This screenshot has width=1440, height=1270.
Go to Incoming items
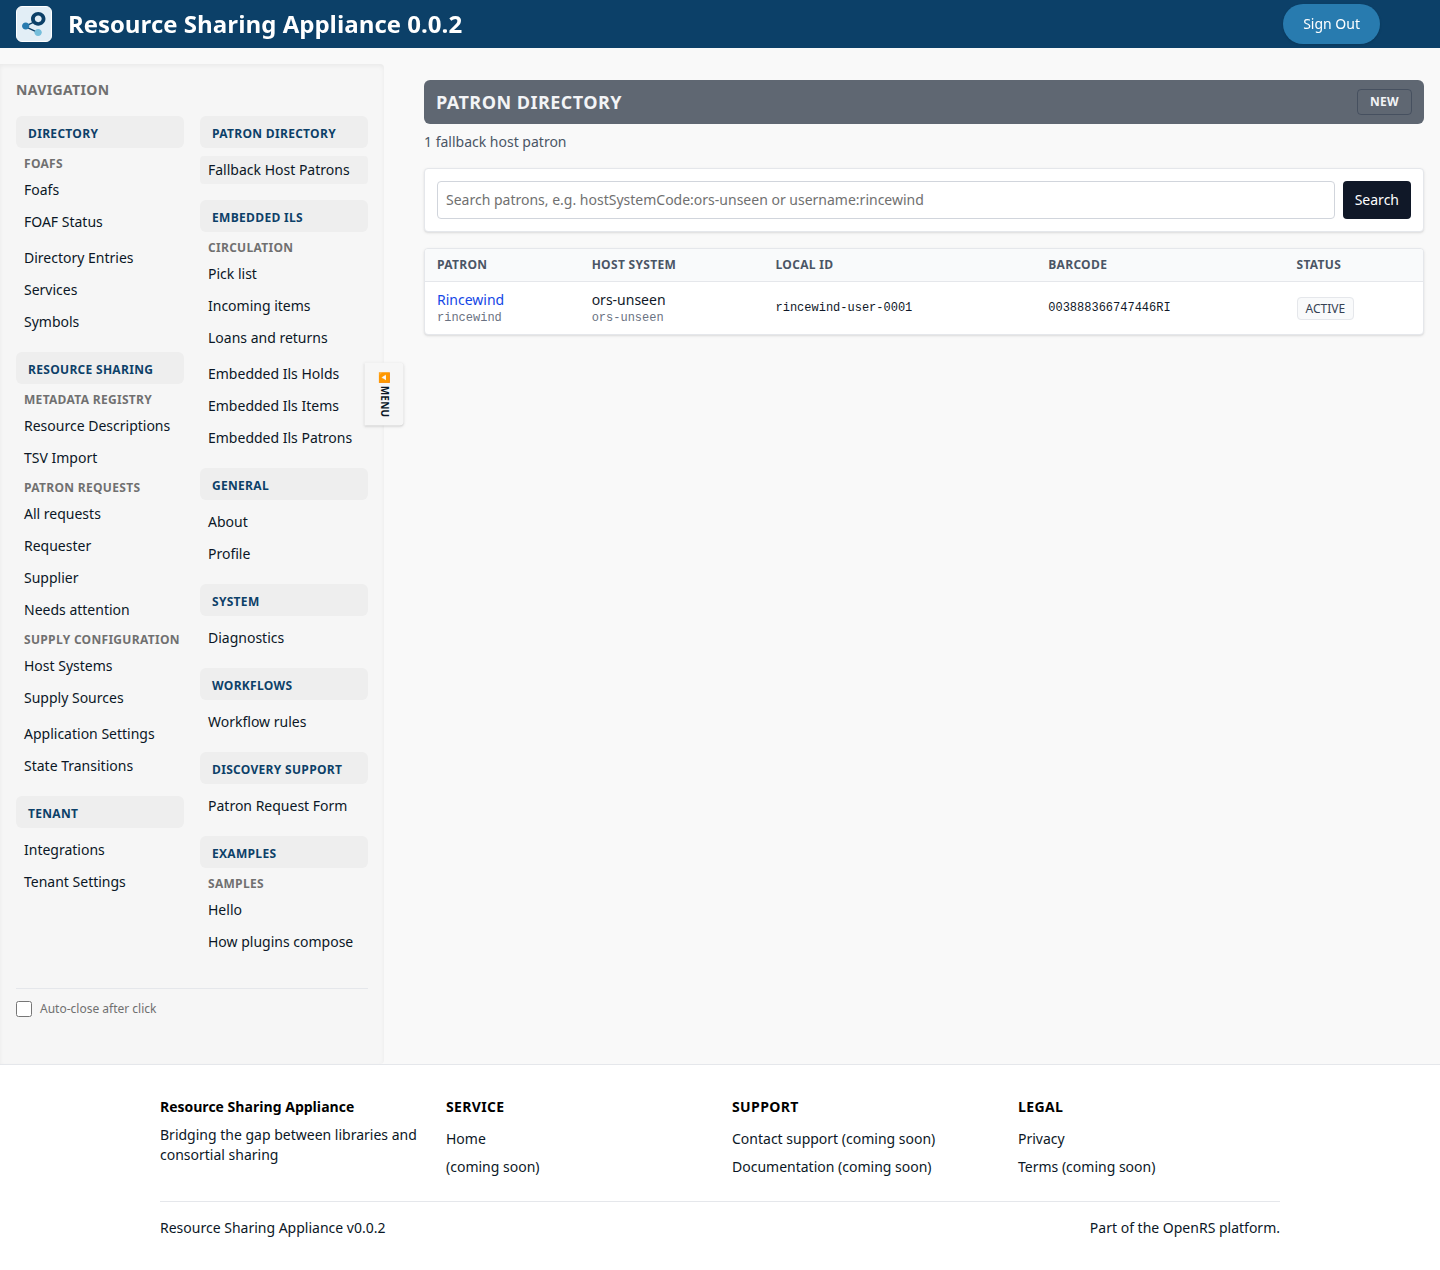point(259,306)
